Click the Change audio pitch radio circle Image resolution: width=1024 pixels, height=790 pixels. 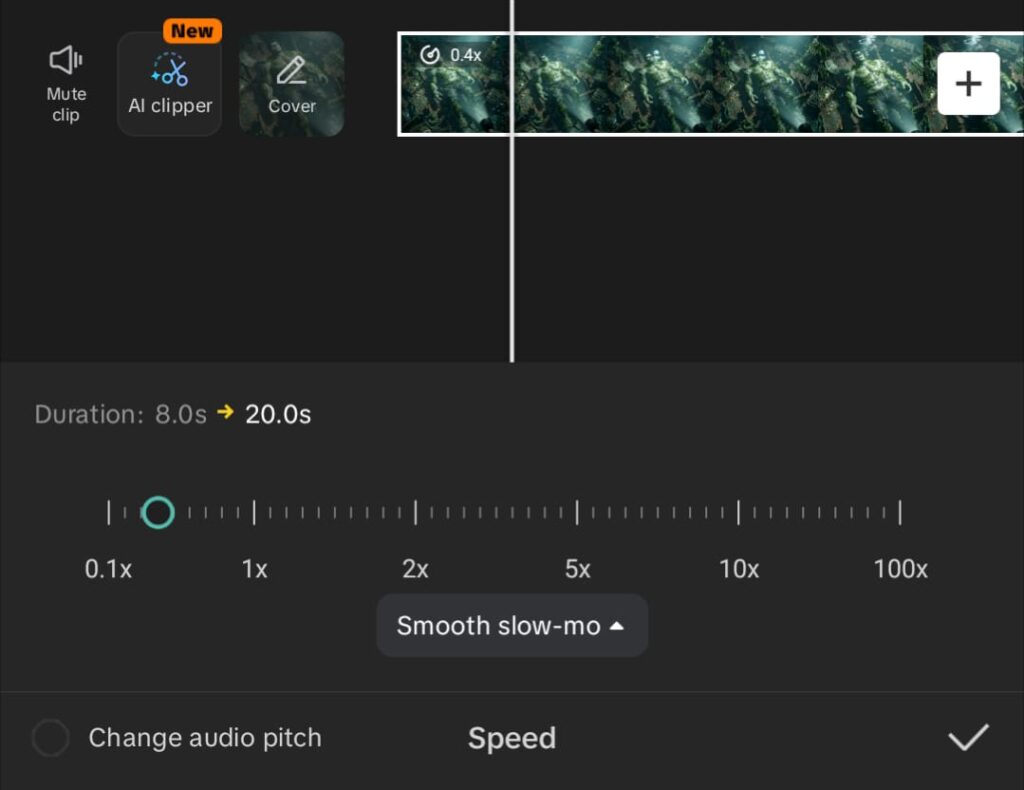52,738
